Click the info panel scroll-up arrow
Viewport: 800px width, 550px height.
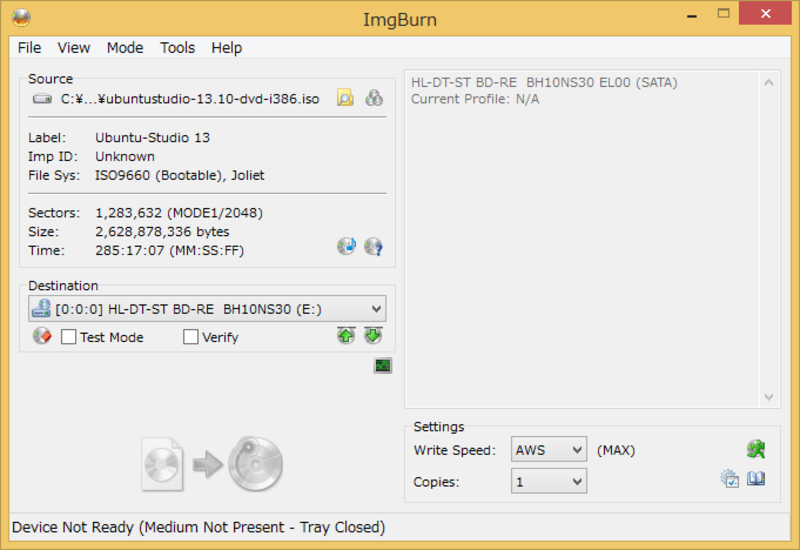[769, 82]
